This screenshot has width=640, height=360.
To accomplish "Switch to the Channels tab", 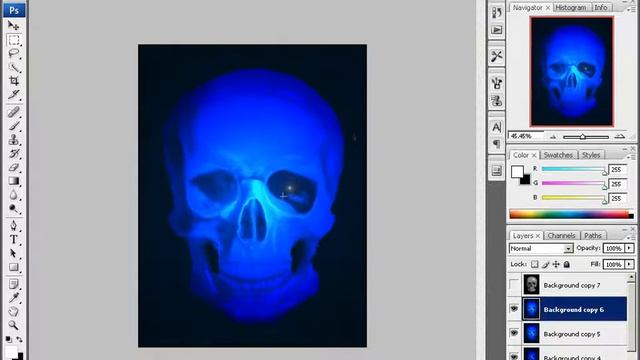I will pyautogui.click(x=561, y=236).
